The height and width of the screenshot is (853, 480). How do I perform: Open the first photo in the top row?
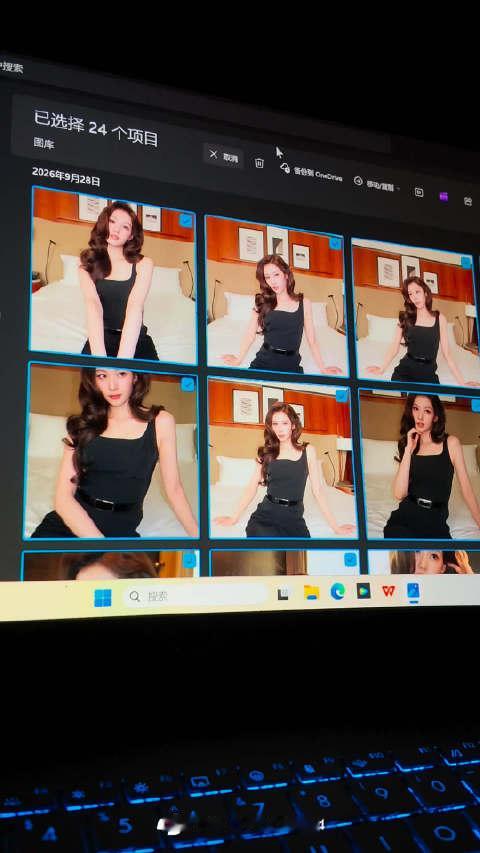113,275
